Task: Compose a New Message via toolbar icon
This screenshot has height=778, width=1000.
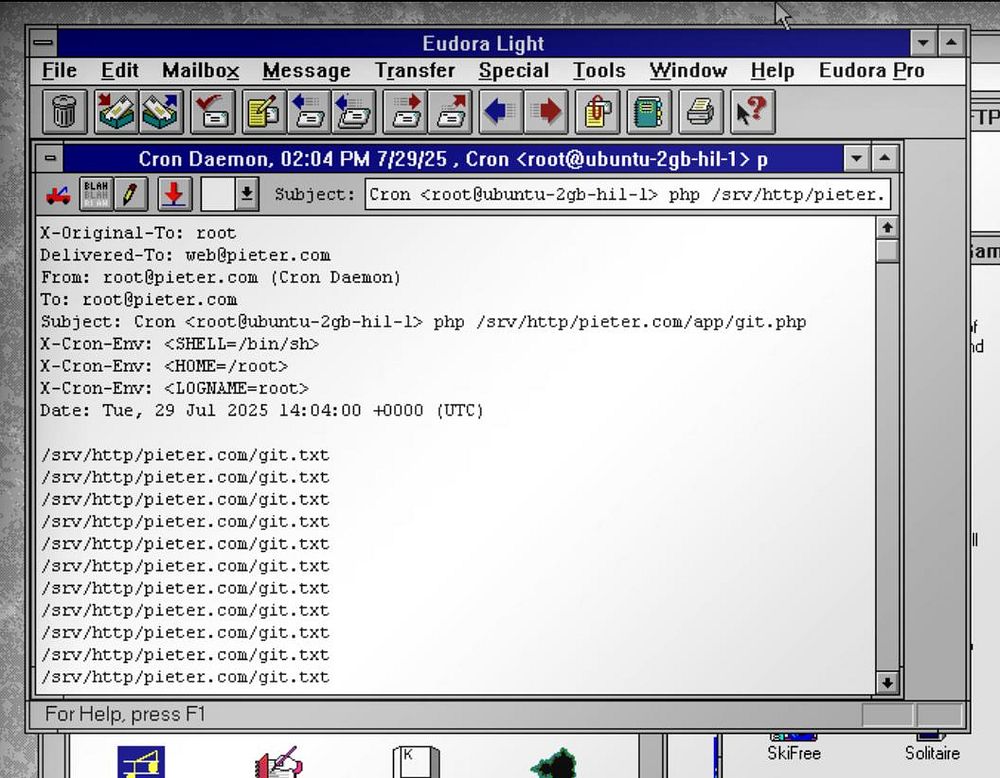Action: [x=264, y=112]
